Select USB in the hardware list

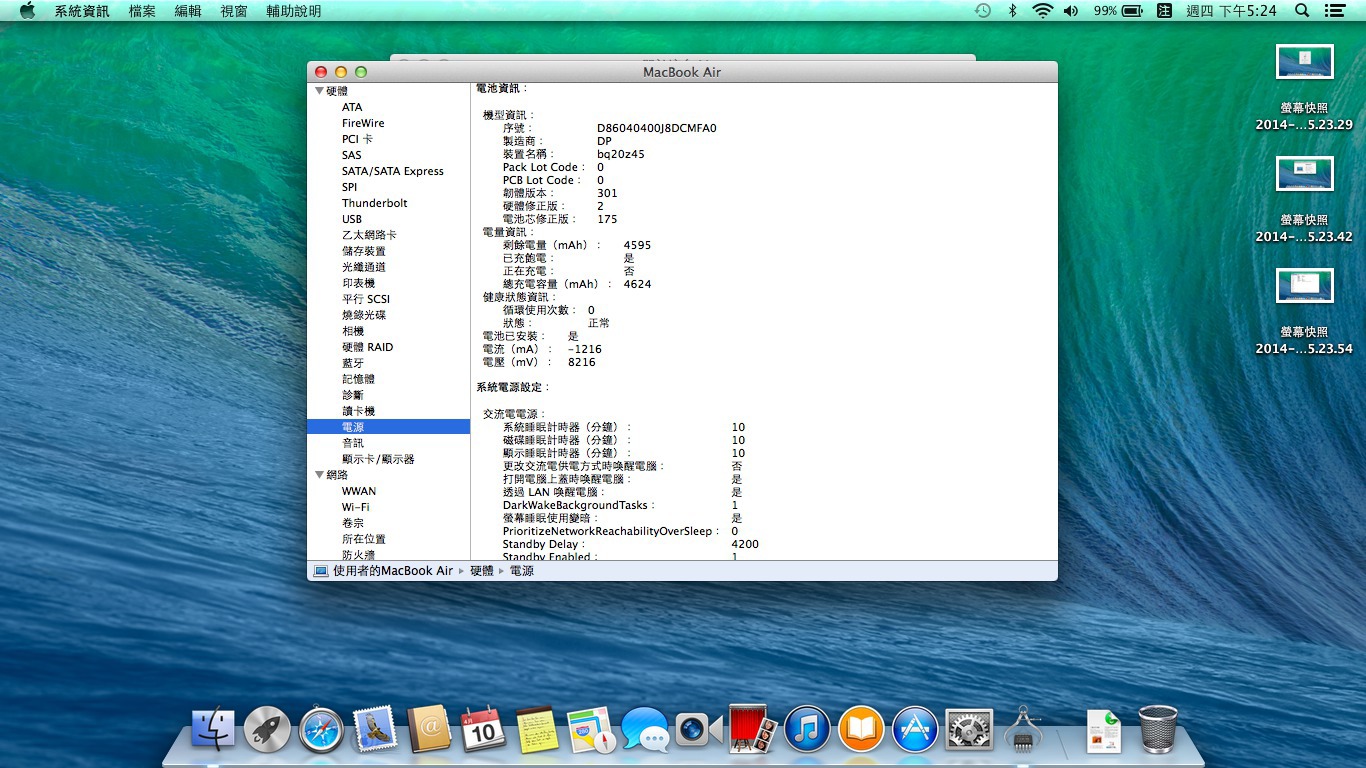point(352,219)
